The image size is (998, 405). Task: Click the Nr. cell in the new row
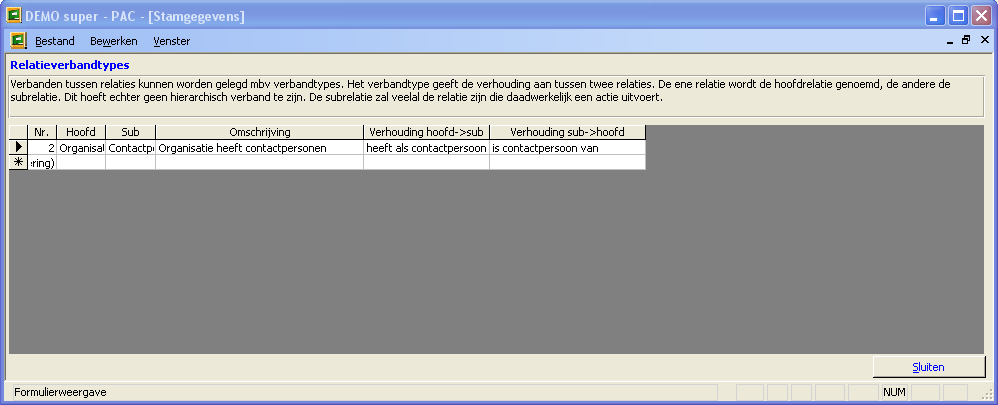(42, 162)
